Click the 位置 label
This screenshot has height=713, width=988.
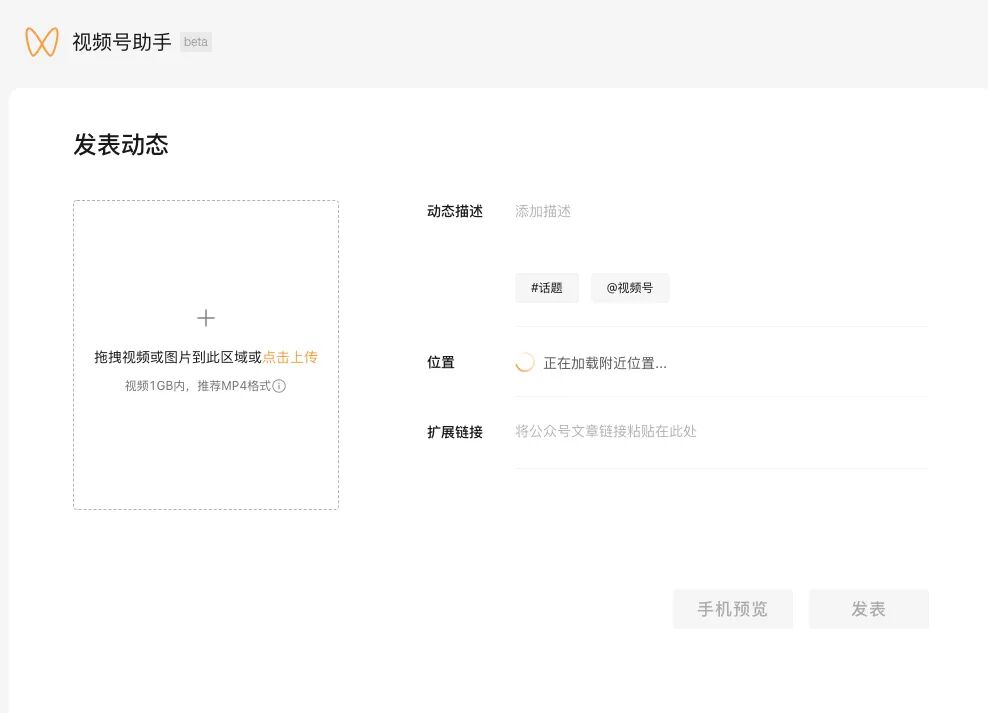(440, 363)
